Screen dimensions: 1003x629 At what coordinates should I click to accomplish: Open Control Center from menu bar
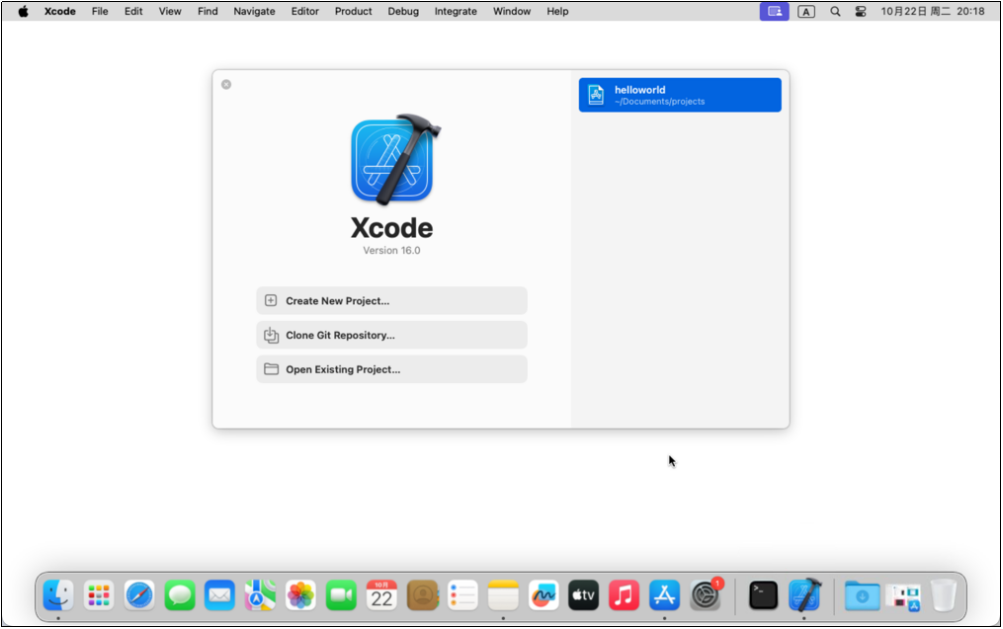pos(860,12)
